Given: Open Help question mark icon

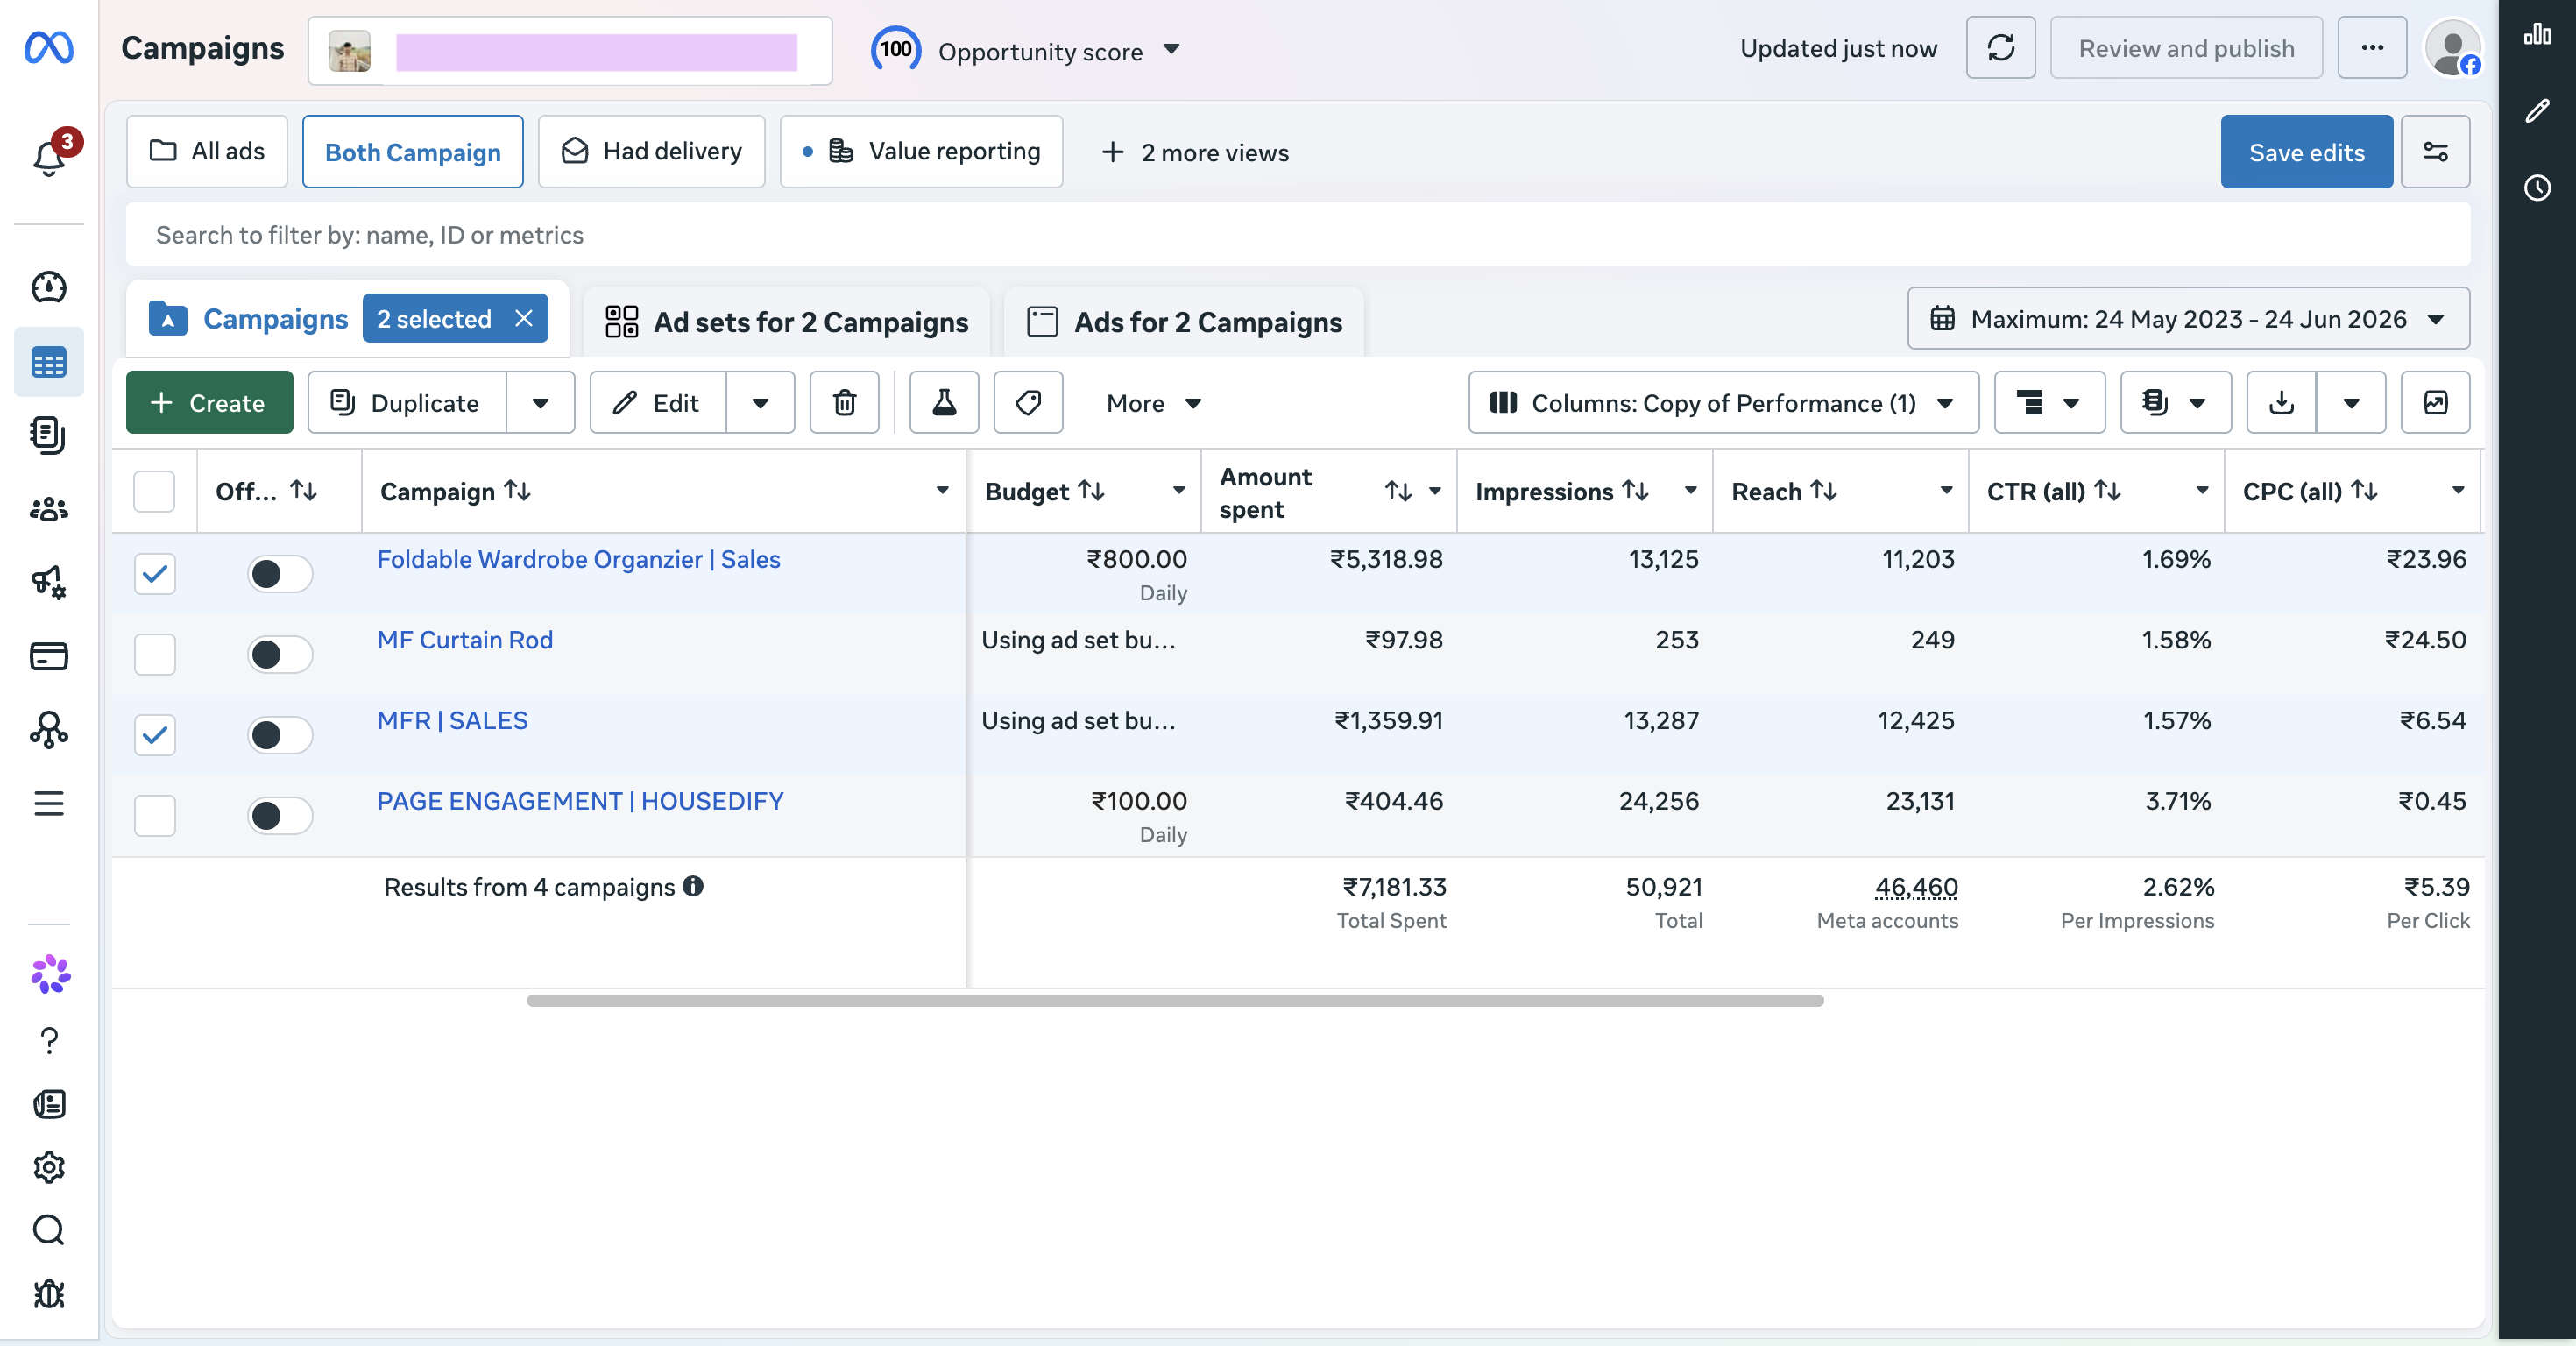Looking at the screenshot, I should pyautogui.click(x=48, y=1041).
